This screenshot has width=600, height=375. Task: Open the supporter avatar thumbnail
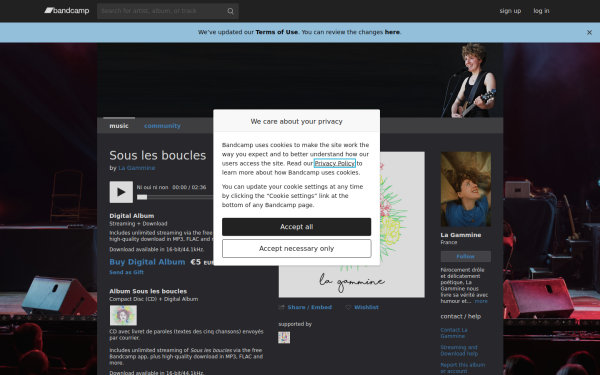tap(284, 338)
